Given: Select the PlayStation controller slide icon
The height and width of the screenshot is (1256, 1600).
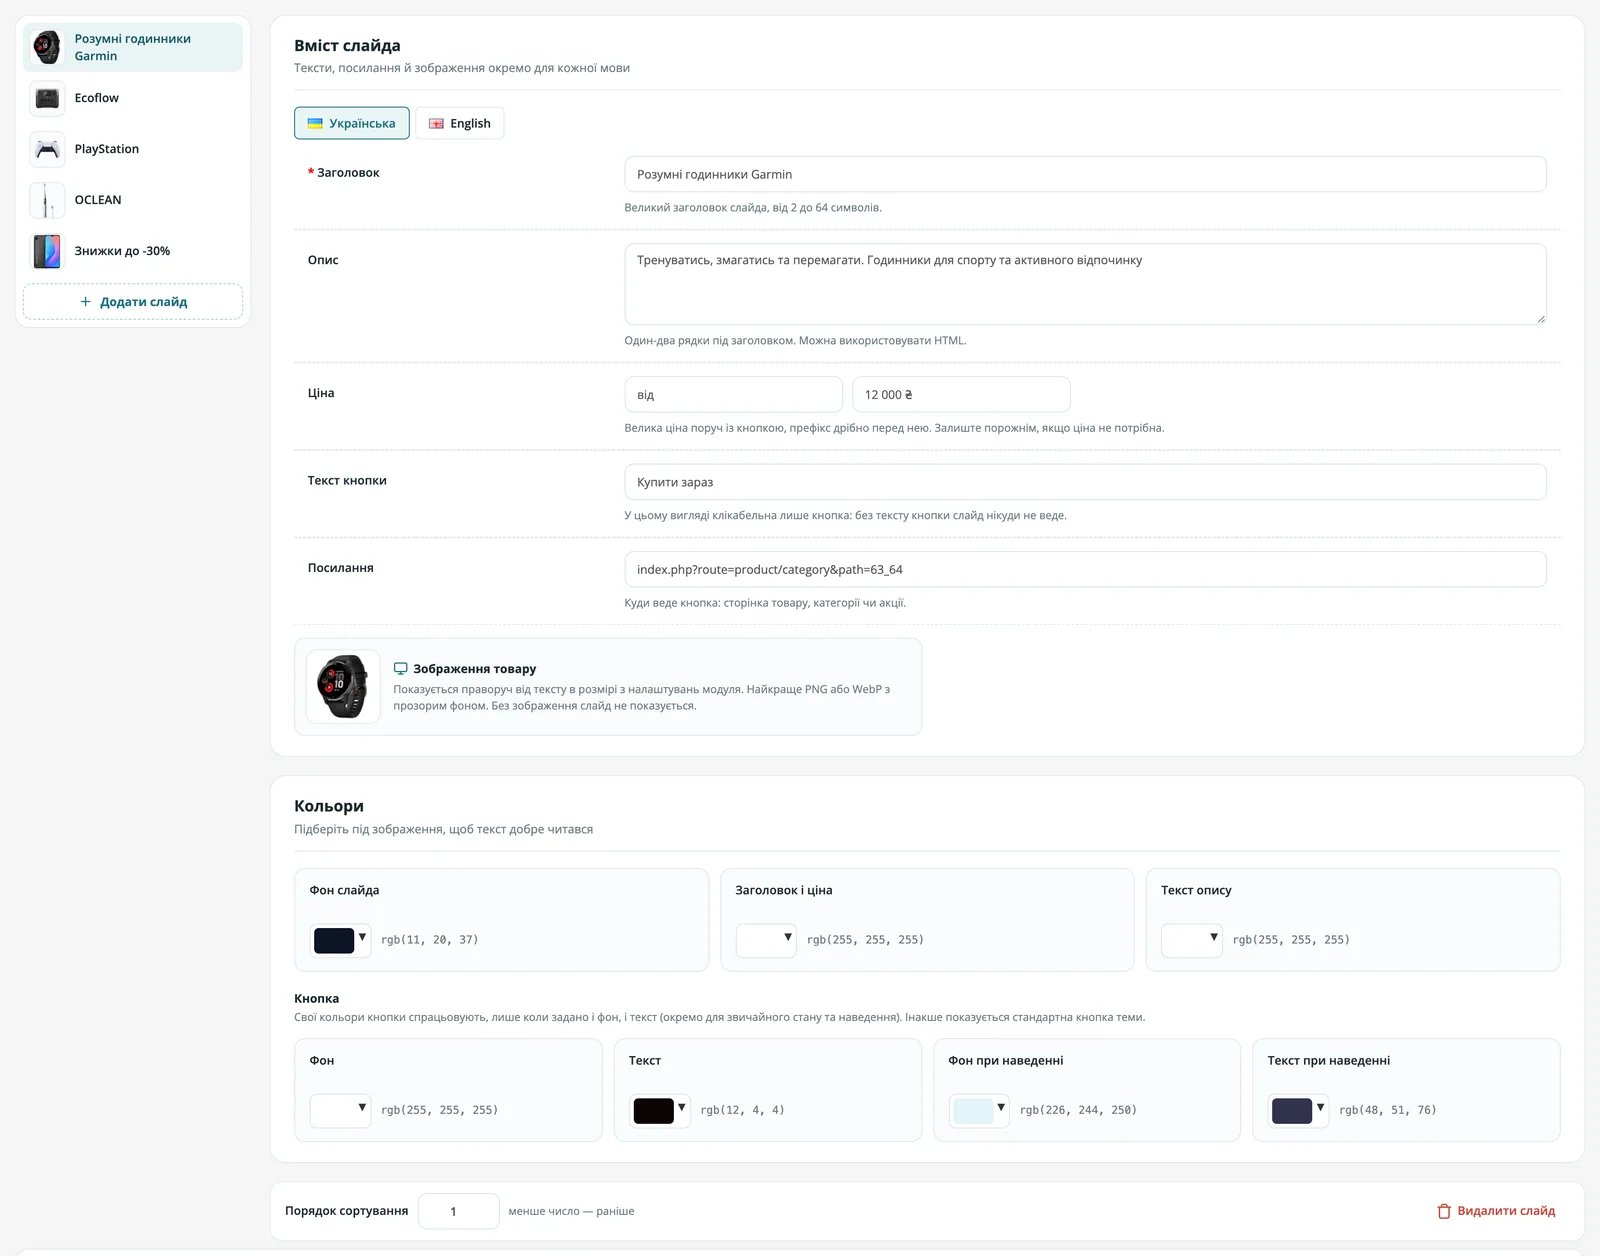Looking at the screenshot, I should click(x=47, y=149).
